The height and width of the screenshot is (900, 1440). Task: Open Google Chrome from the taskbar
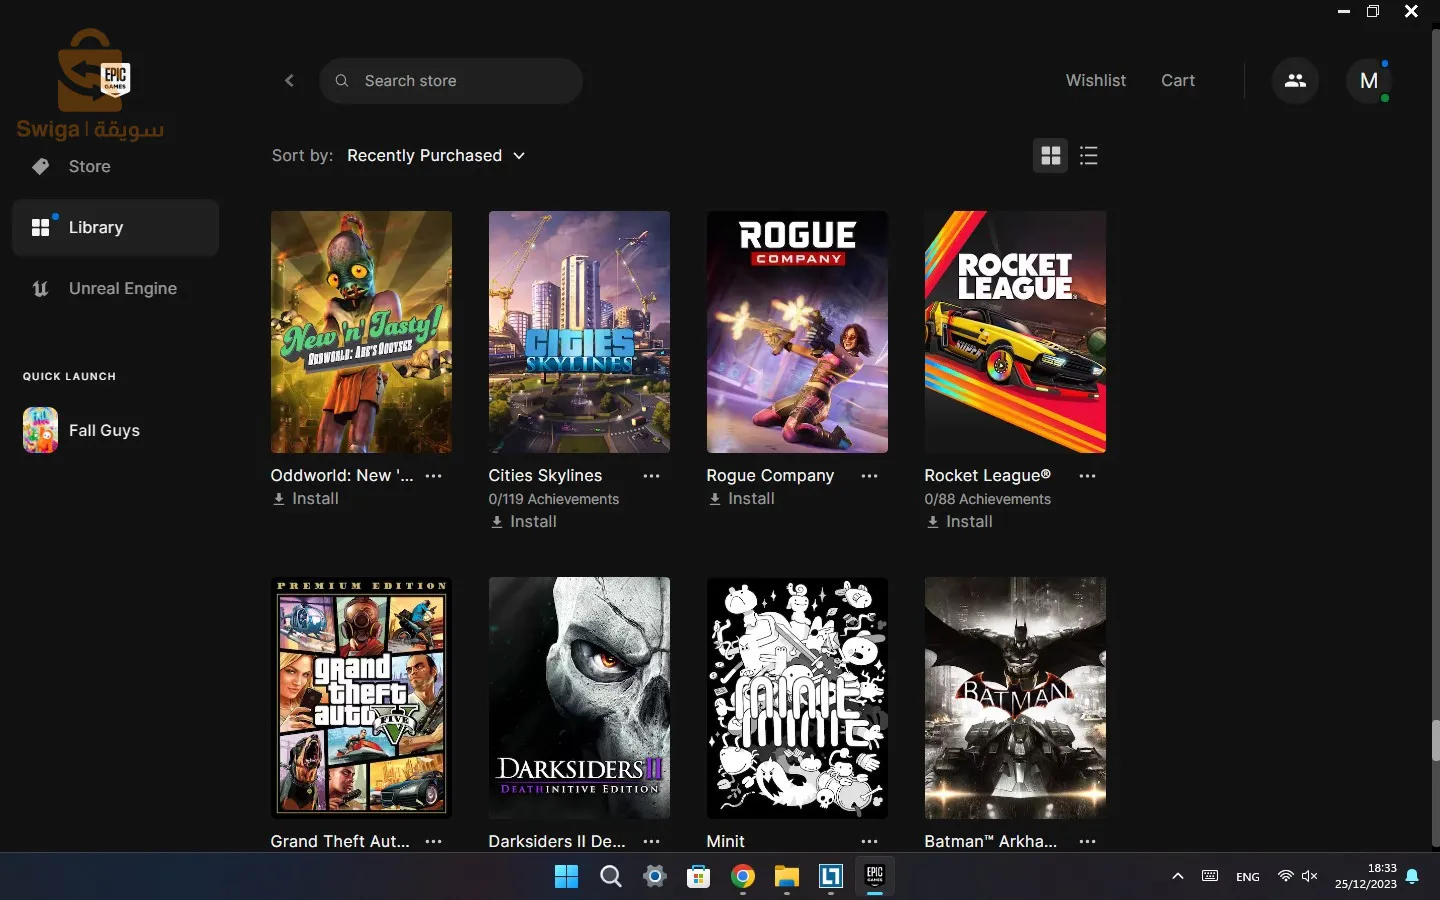(742, 877)
